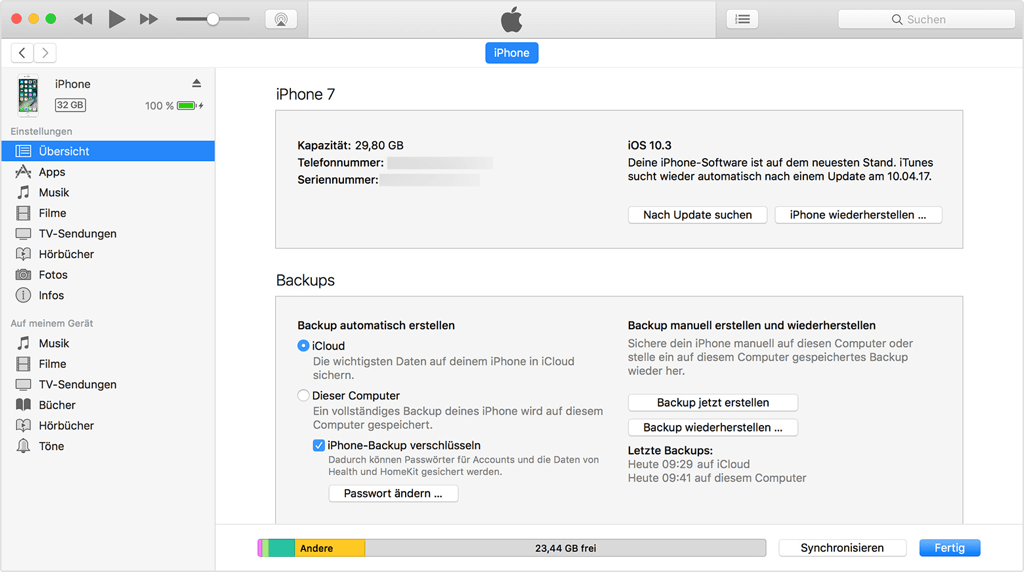This screenshot has width=1024, height=572.
Task: Click the 32 GB capacity badge
Action: (70, 105)
